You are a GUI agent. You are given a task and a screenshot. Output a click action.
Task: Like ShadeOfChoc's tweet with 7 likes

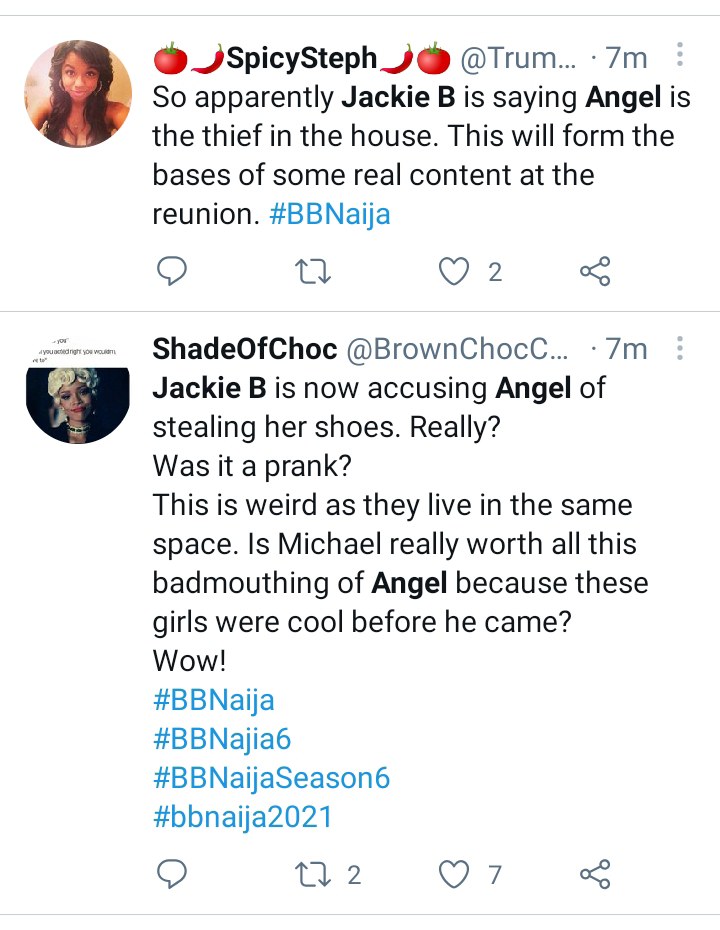tap(455, 875)
